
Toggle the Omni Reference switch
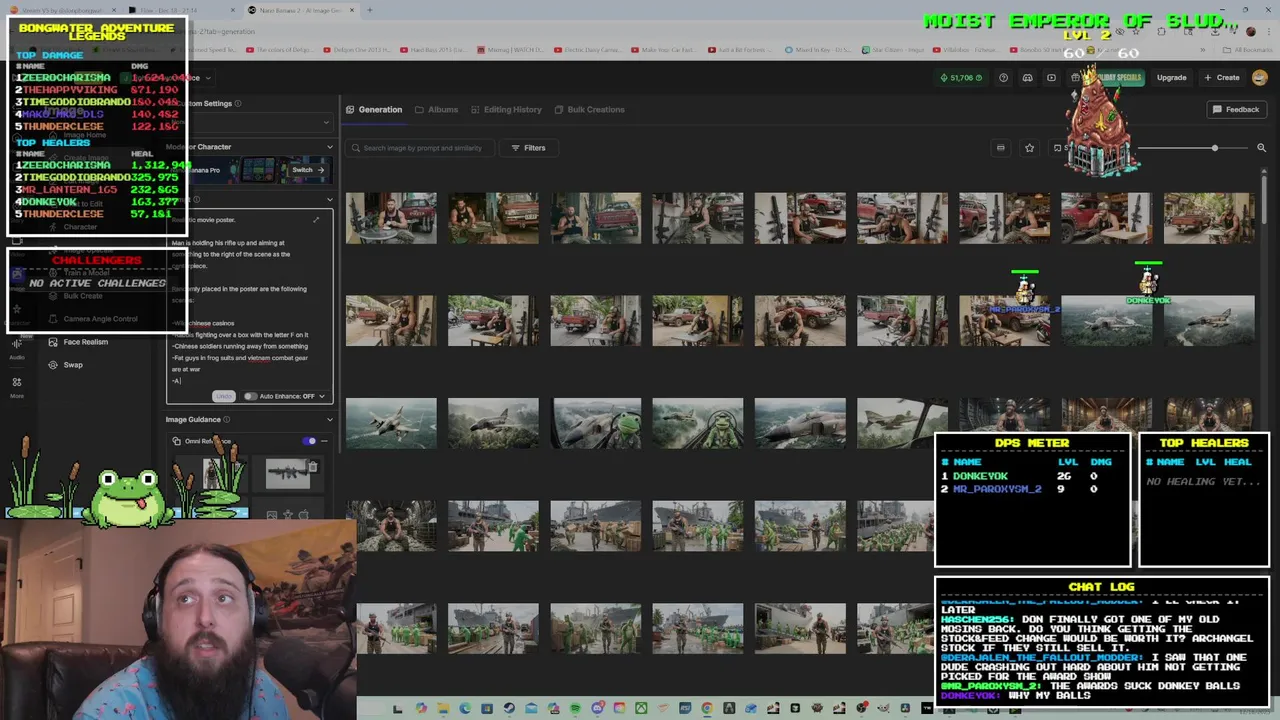tap(310, 441)
